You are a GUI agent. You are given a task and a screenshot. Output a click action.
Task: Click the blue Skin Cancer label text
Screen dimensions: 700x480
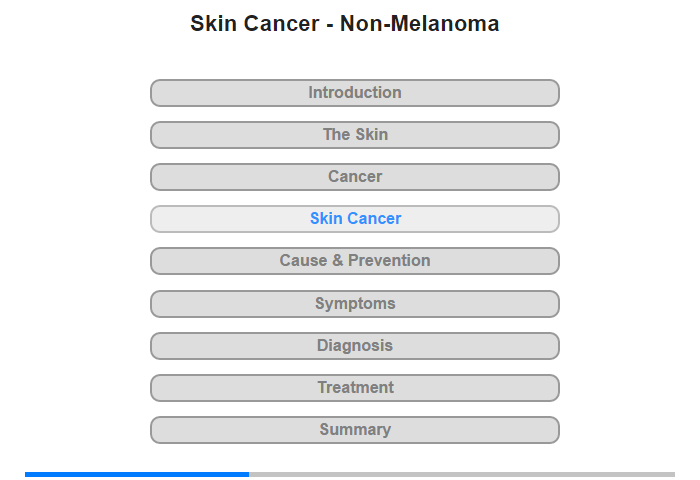click(x=355, y=219)
